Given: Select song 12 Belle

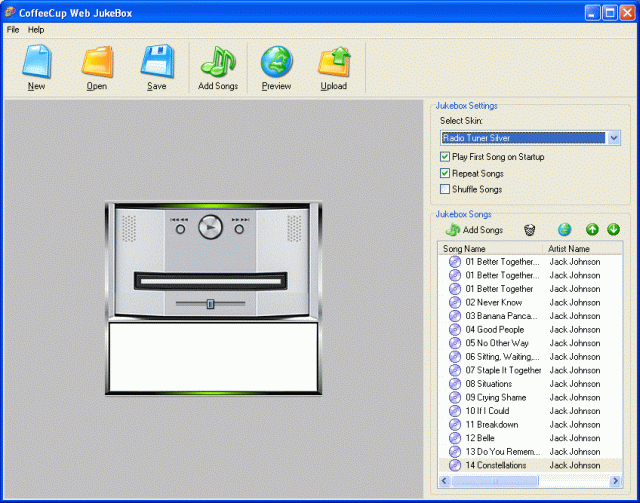Looking at the screenshot, I should pyautogui.click(x=480, y=438).
